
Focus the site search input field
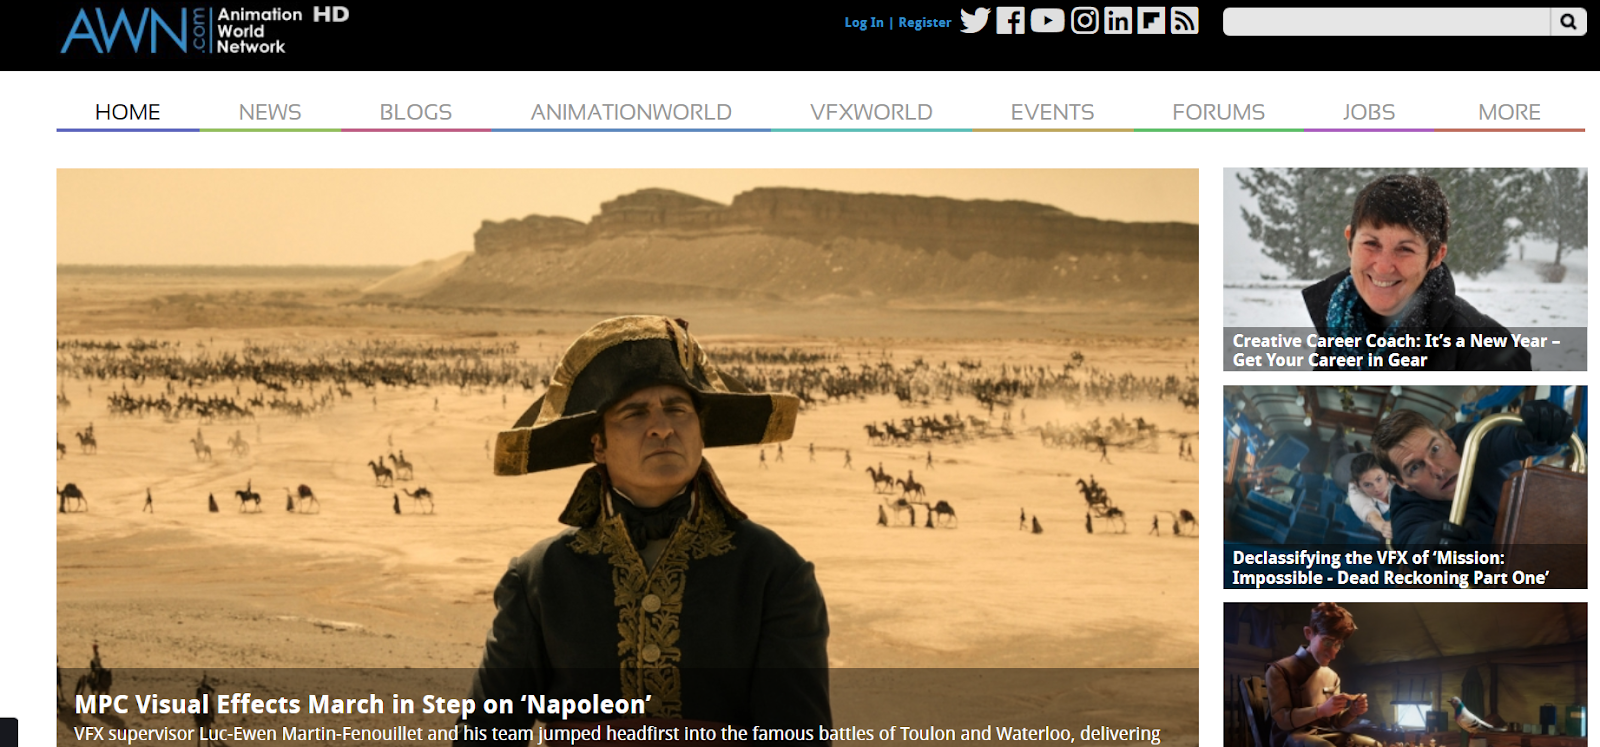(1386, 21)
